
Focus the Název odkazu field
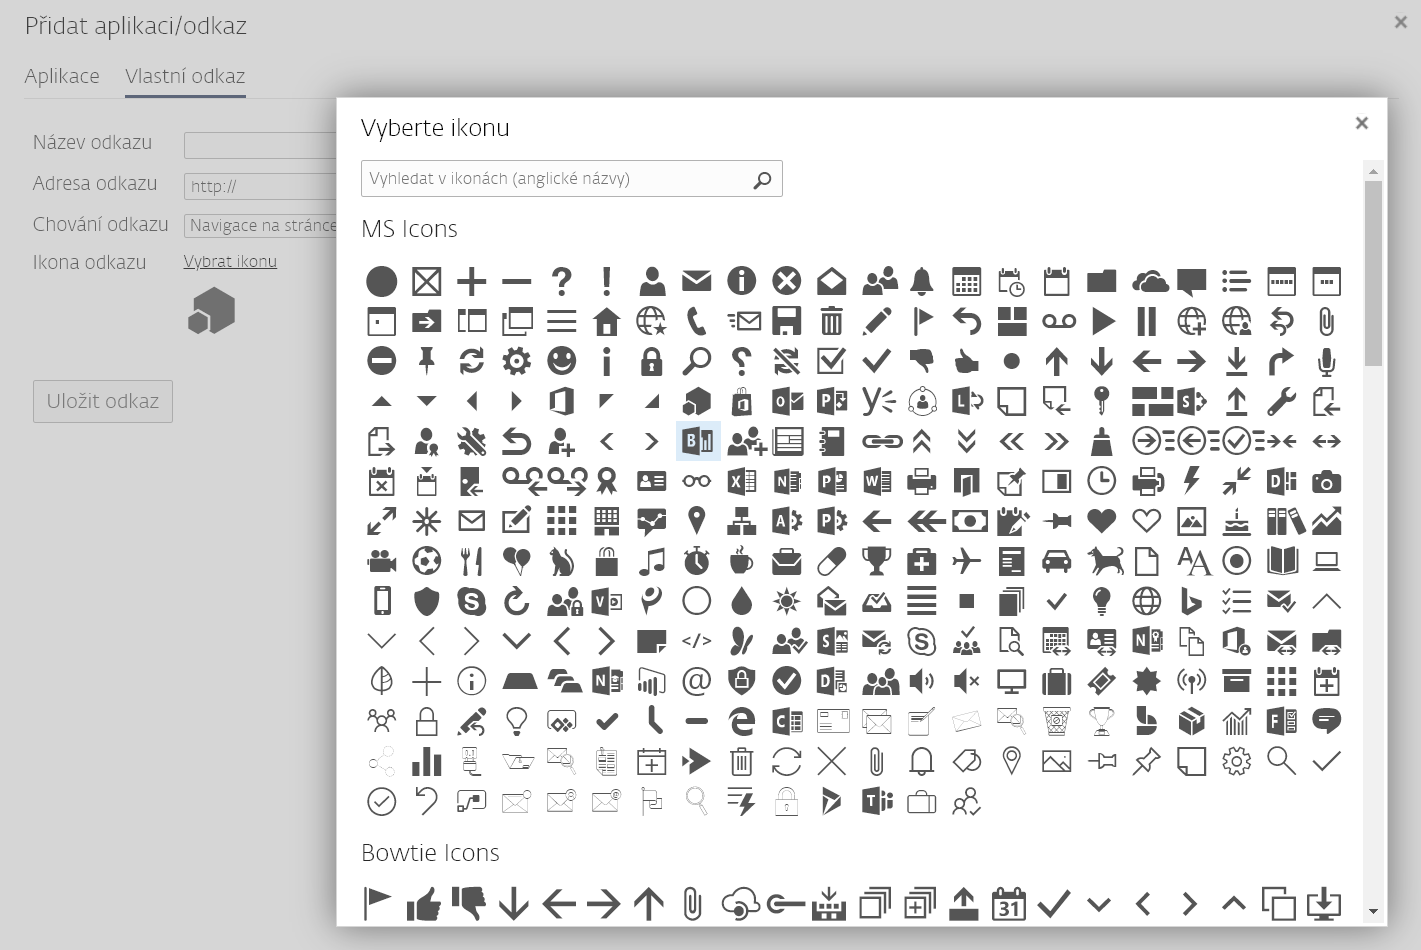click(x=261, y=145)
